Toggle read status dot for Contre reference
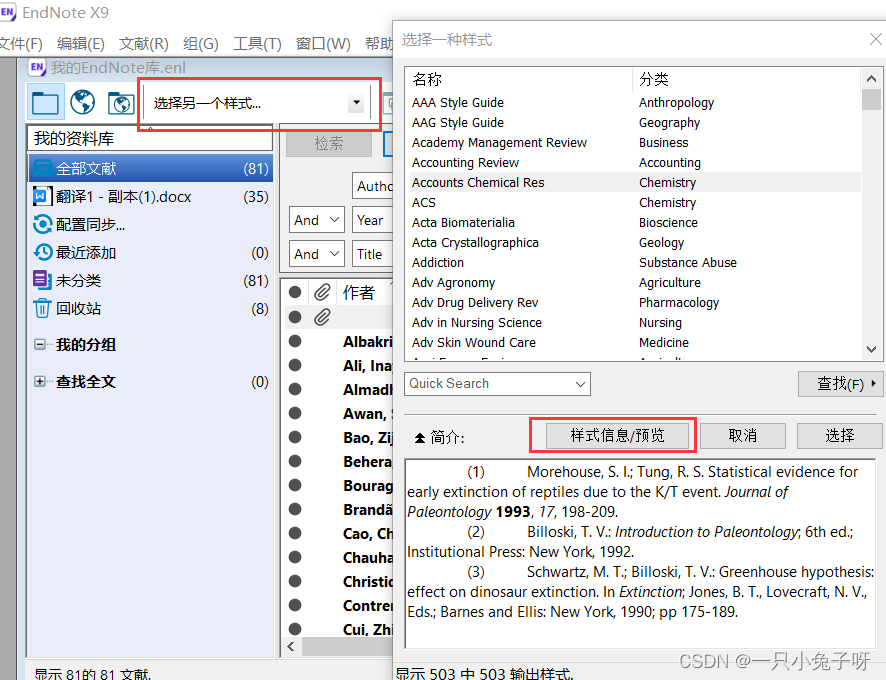Image resolution: width=886 pixels, height=680 pixels. point(294,605)
